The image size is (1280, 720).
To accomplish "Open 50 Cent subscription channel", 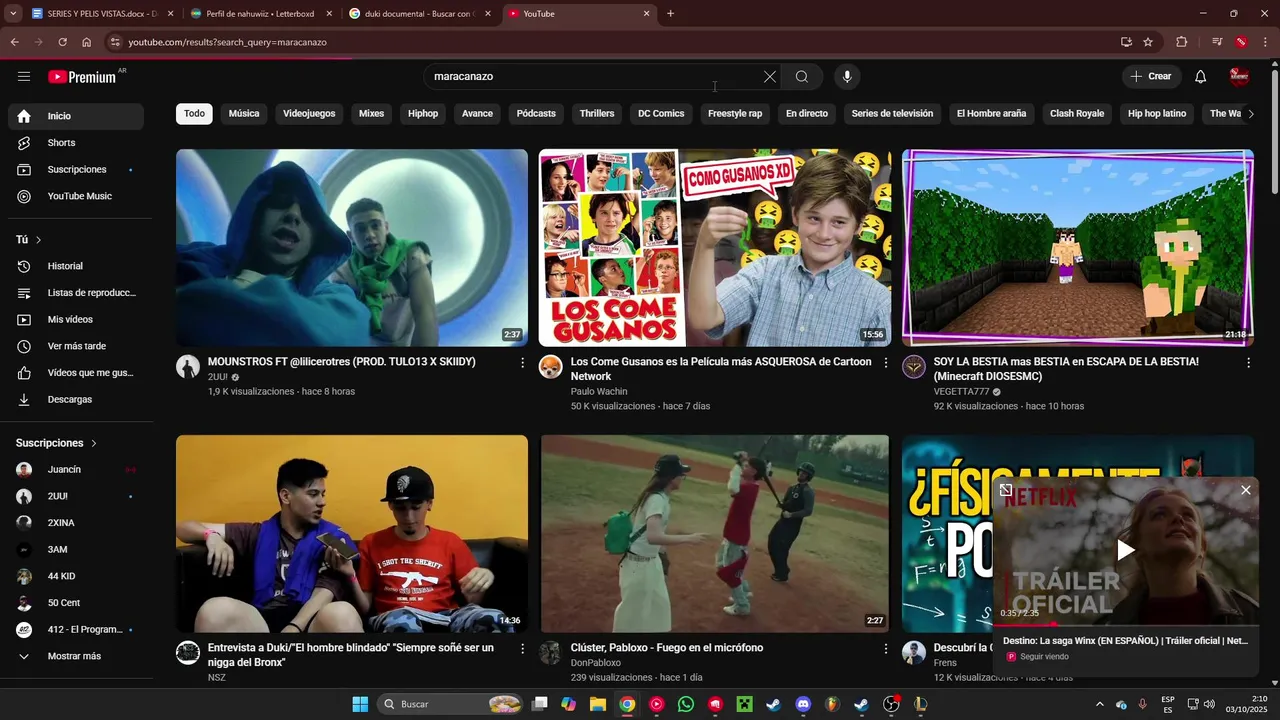I will [x=76, y=603].
